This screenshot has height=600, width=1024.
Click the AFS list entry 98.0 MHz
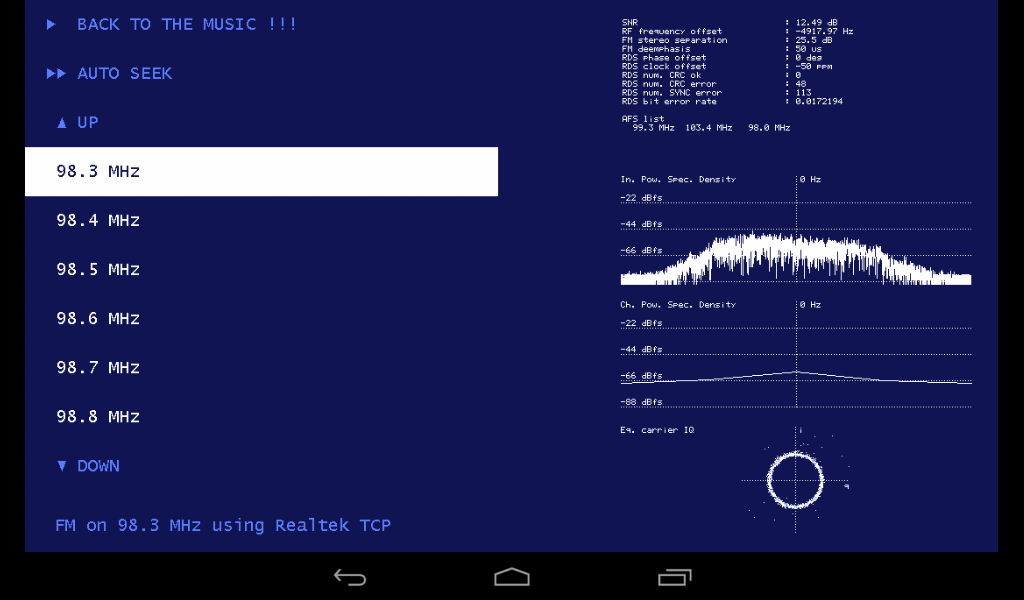[x=769, y=128]
